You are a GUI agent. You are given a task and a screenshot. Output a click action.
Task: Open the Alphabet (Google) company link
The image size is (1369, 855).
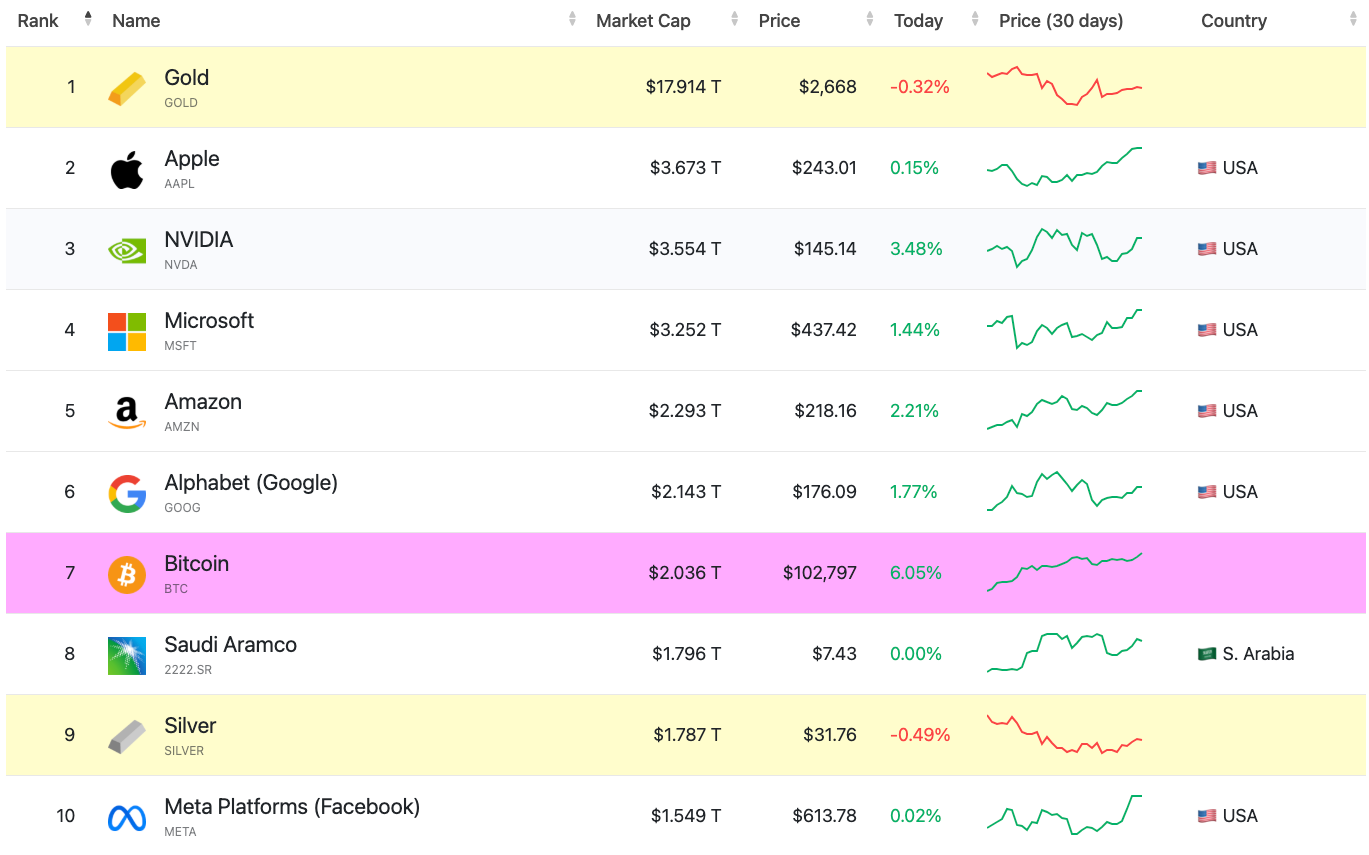[251, 482]
